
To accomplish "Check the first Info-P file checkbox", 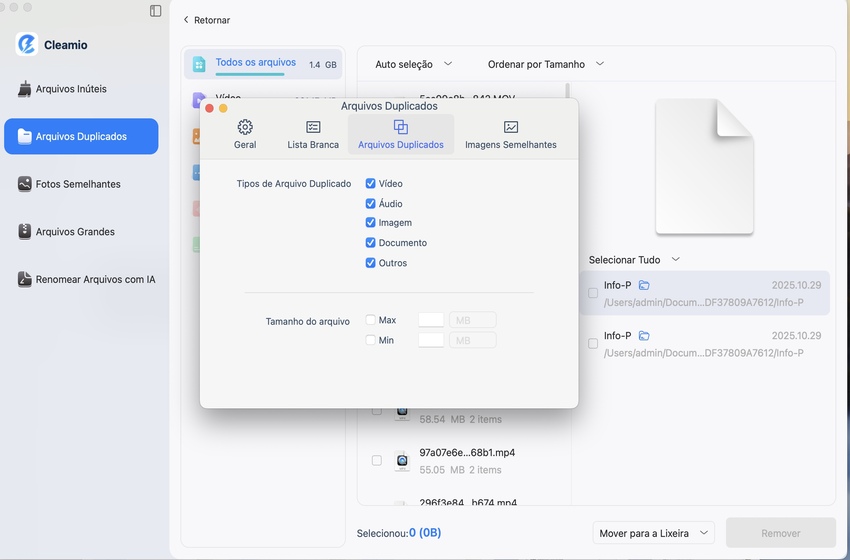I will pyautogui.click(x=593, y=293).
